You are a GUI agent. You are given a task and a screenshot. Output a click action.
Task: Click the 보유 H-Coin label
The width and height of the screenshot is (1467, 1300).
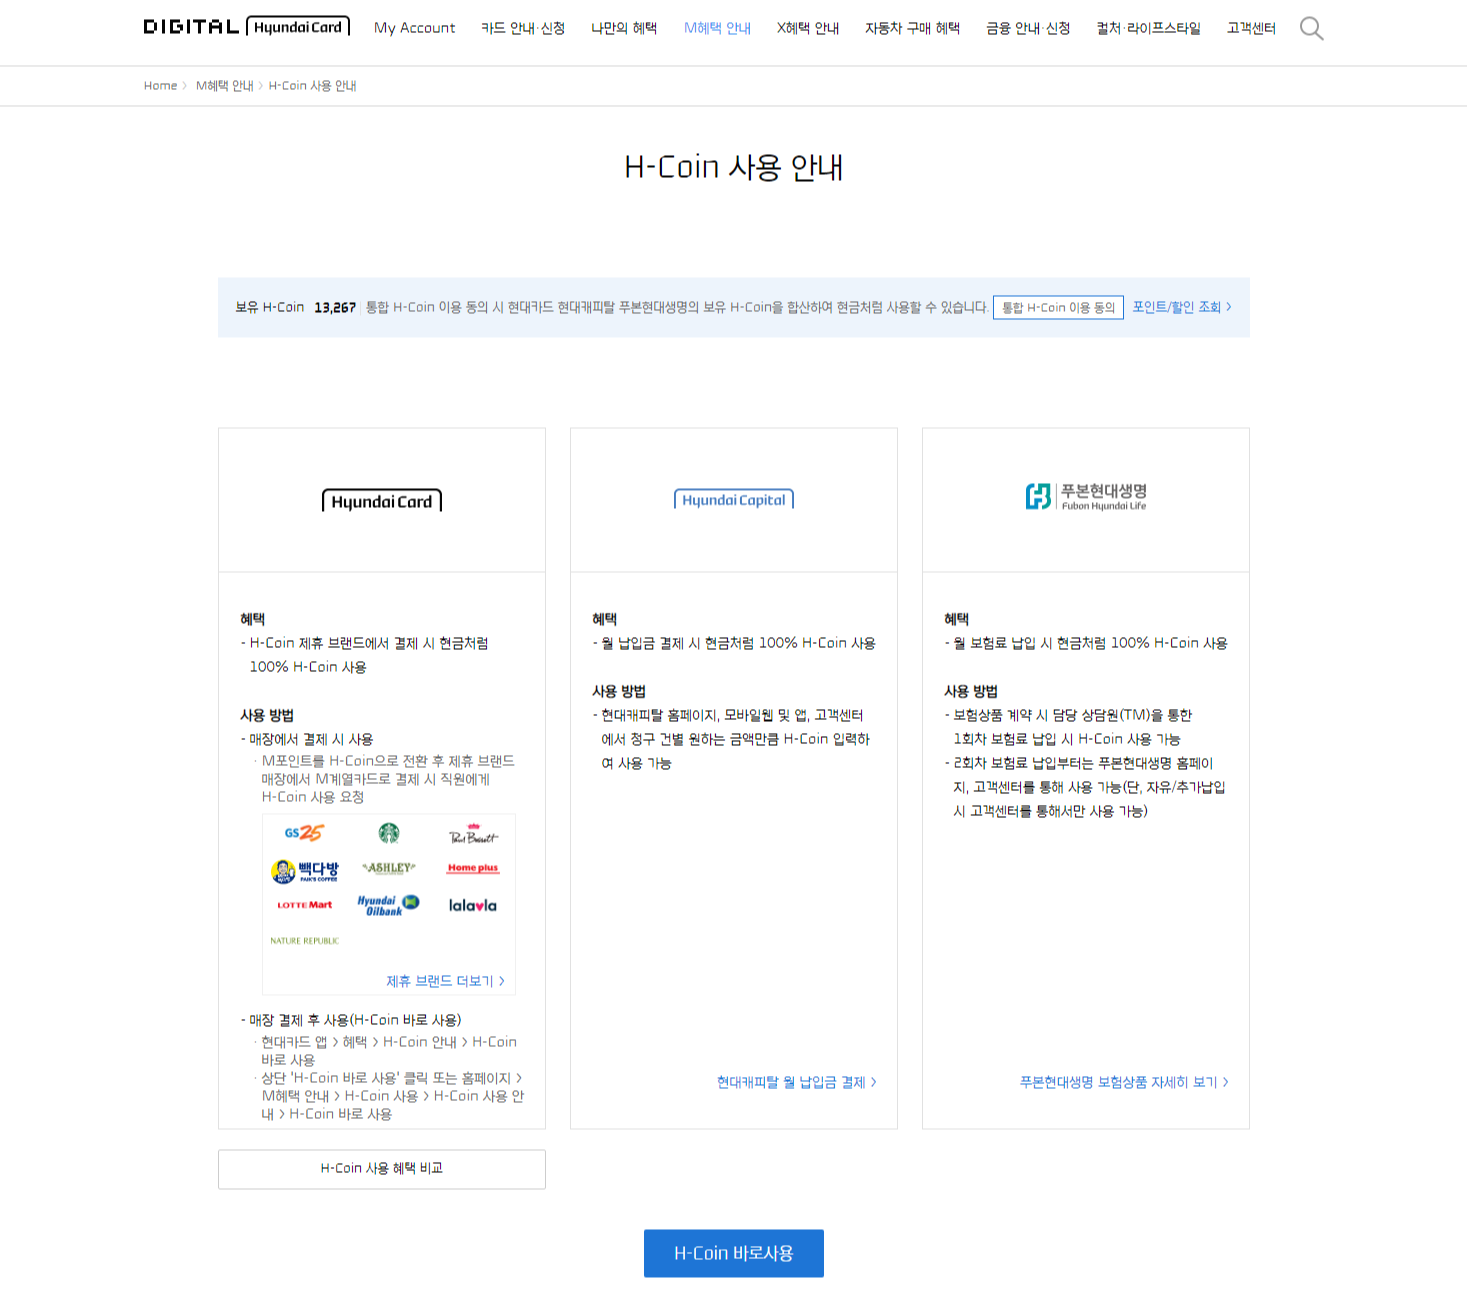[270, 307]
